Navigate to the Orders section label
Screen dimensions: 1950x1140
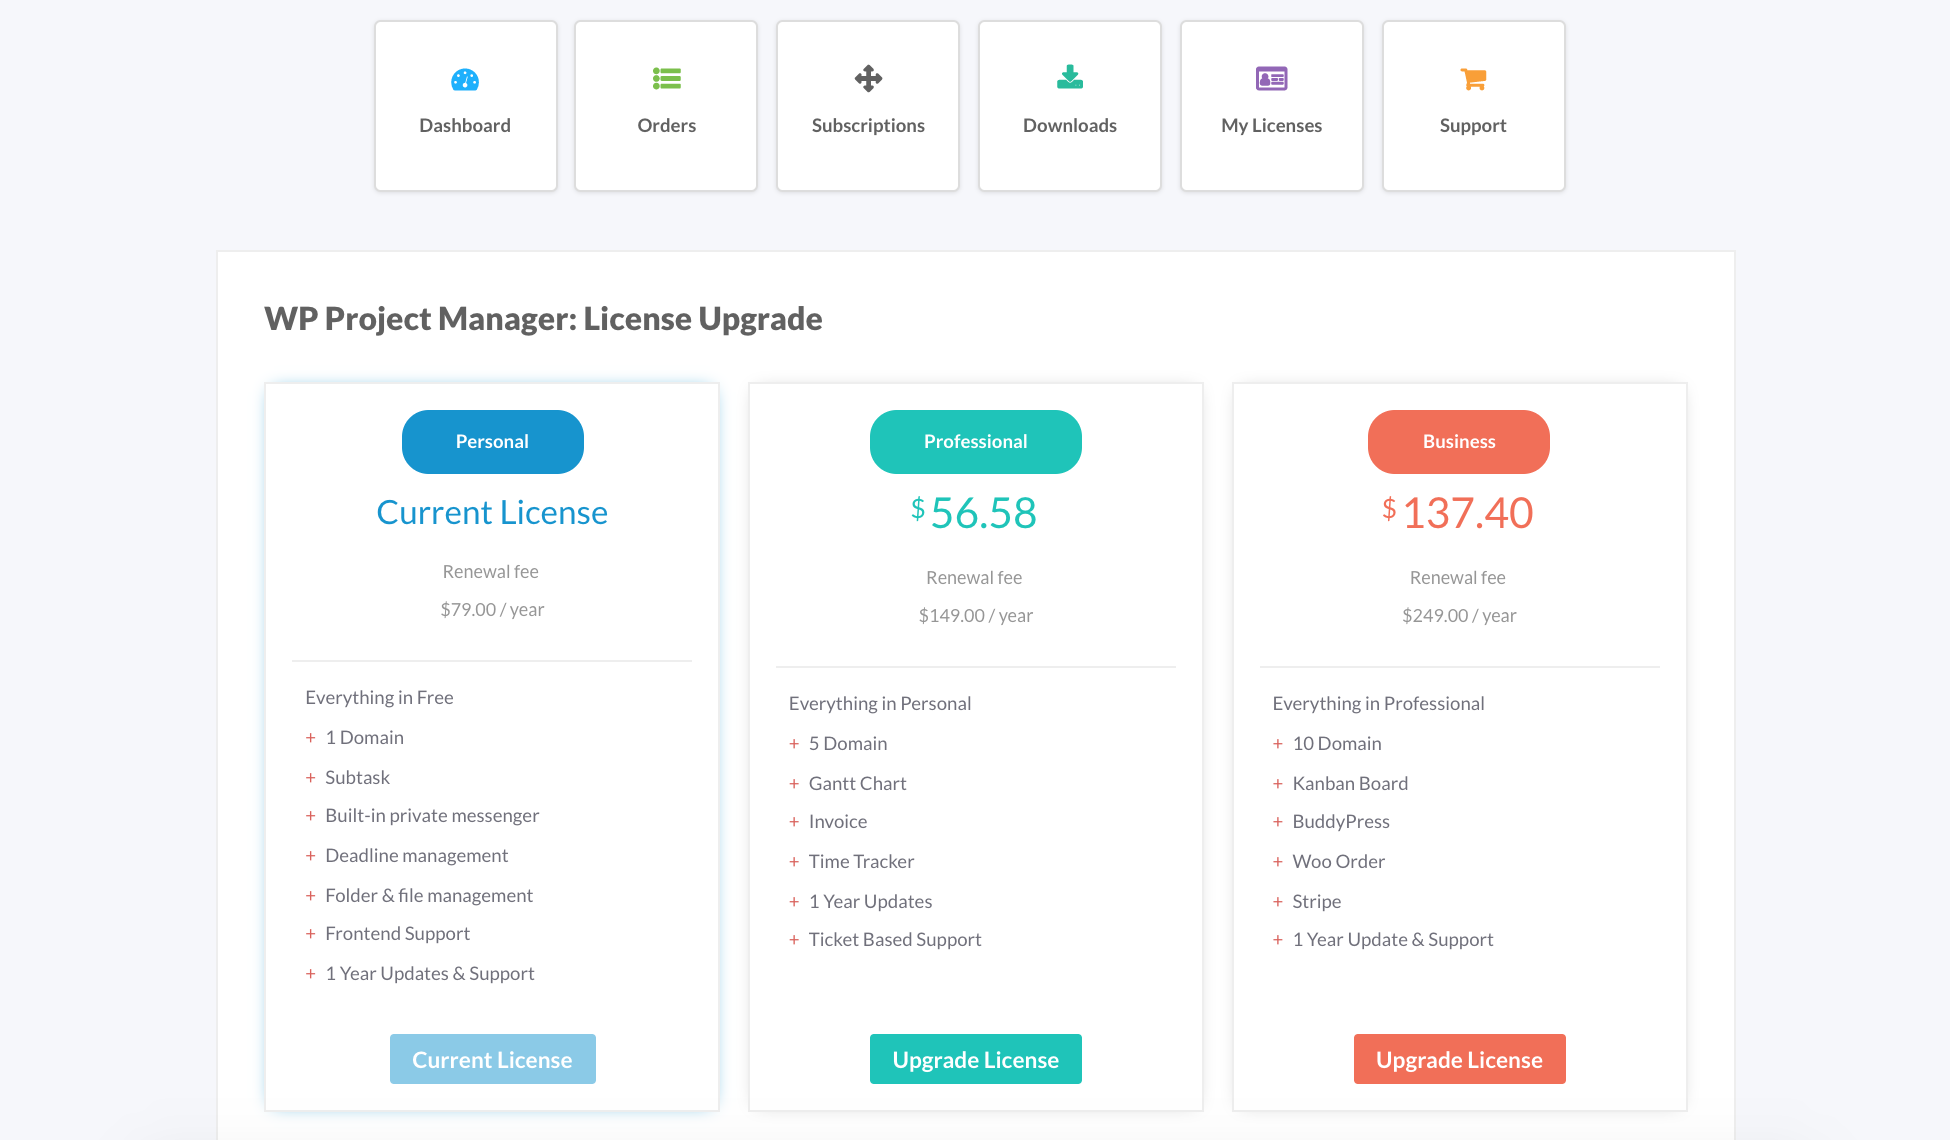pyautogui.click(x=666, y=125)
